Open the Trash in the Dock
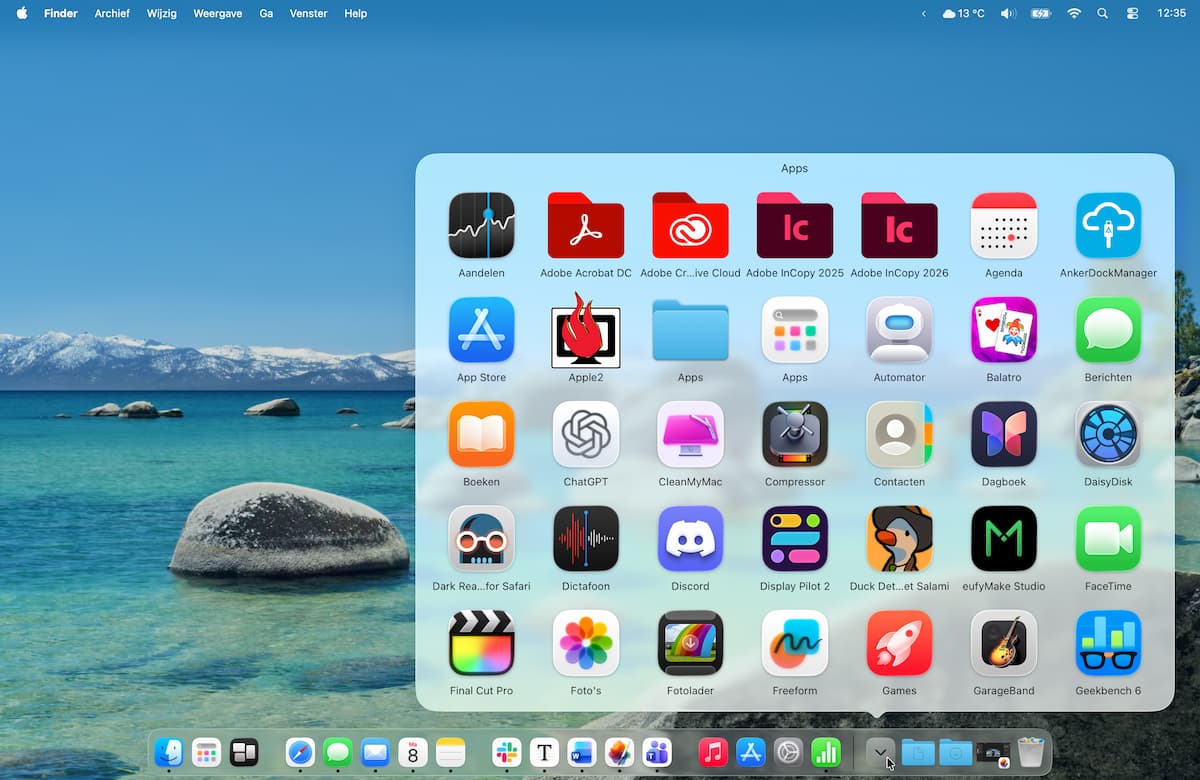 click(1030, 752)
